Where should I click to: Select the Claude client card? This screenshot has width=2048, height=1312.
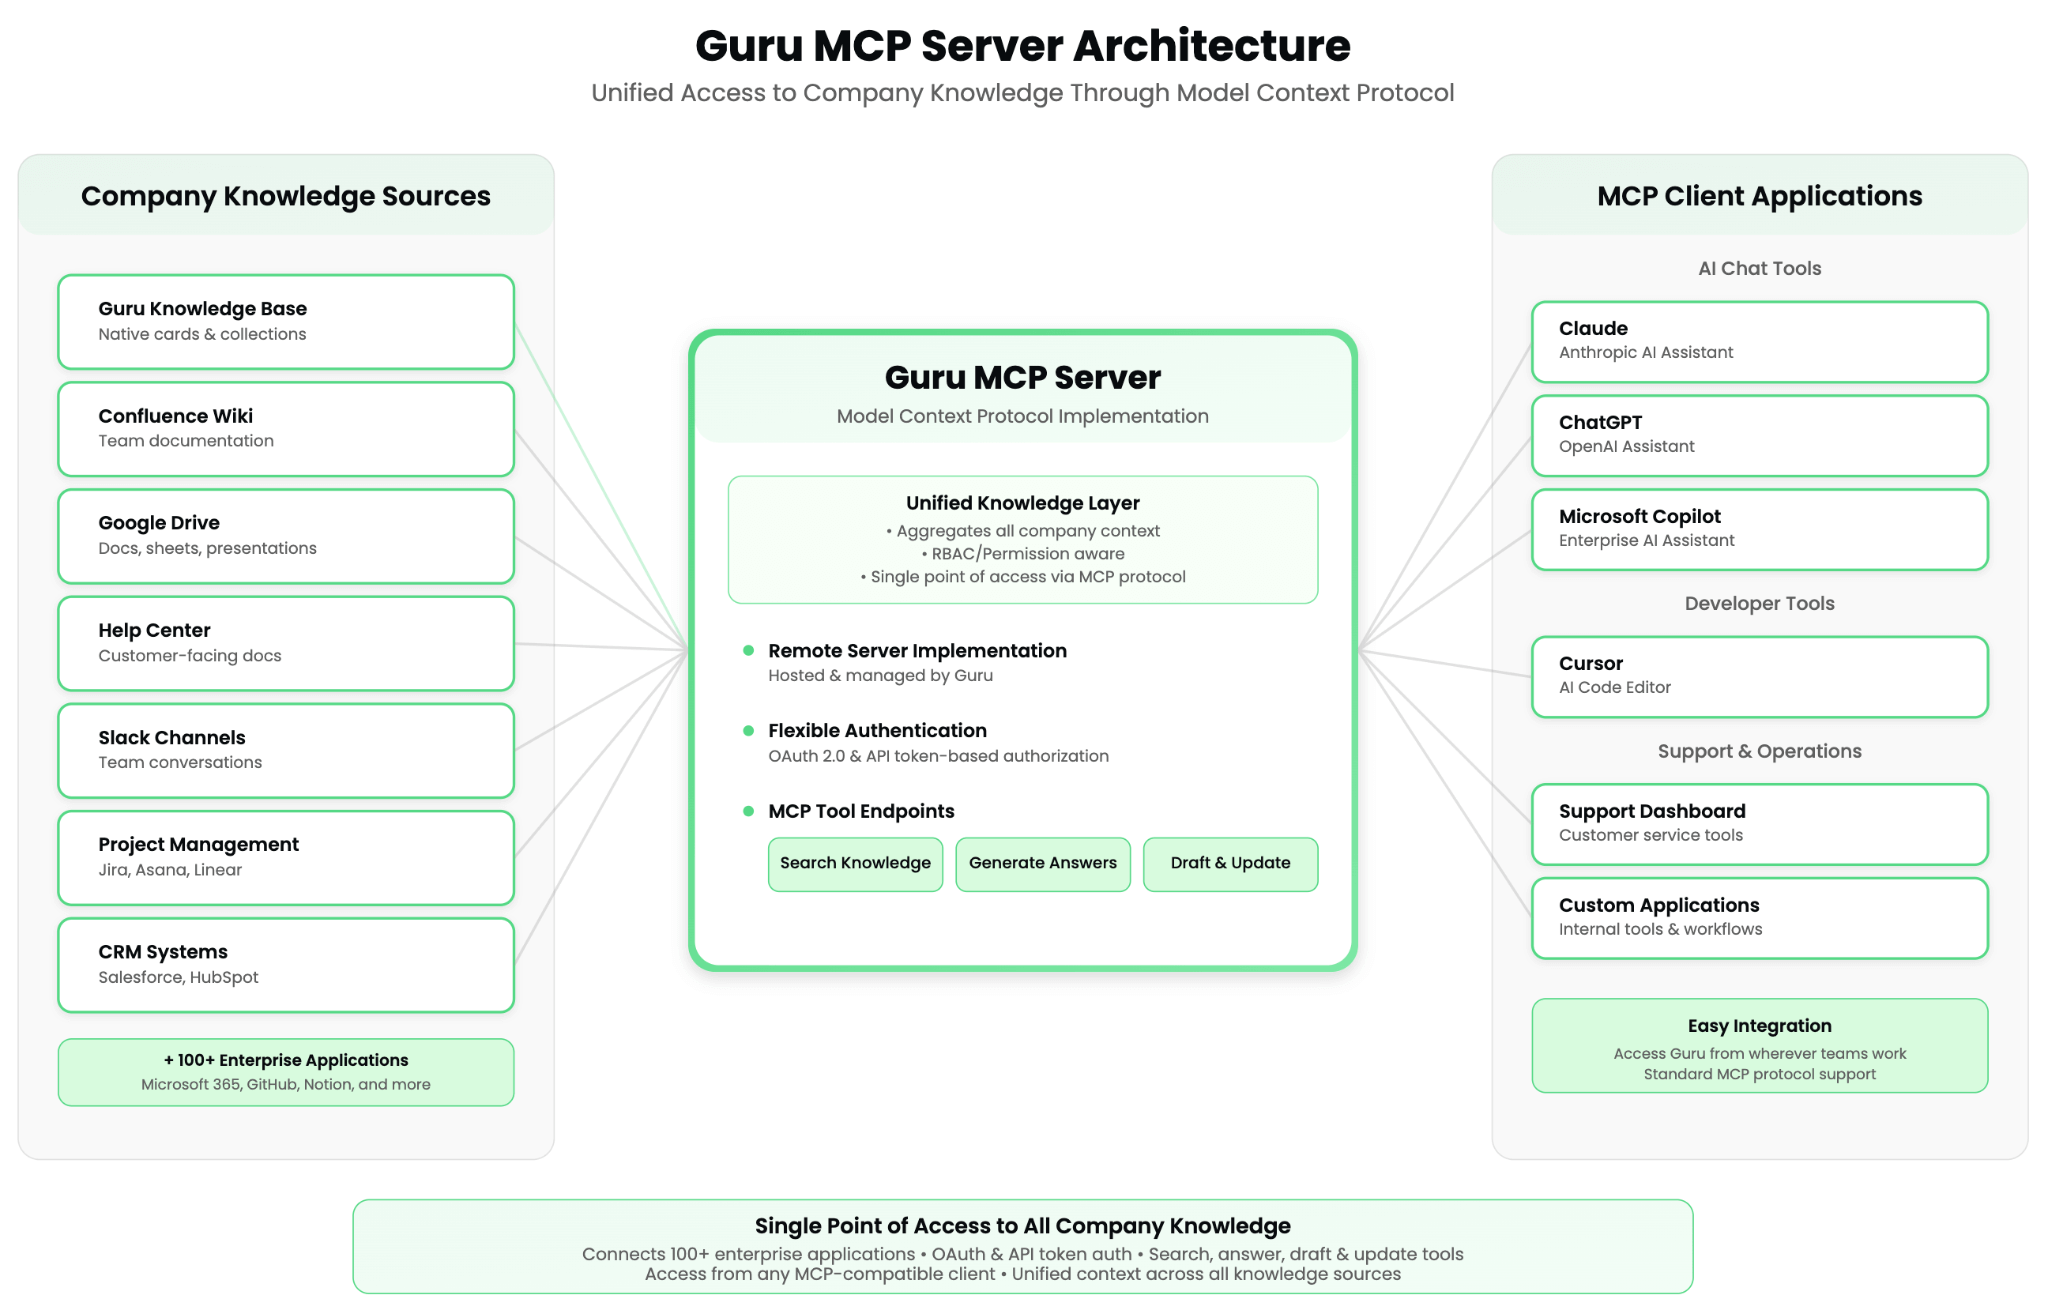pyautogui.click(x=1759, y=341)
